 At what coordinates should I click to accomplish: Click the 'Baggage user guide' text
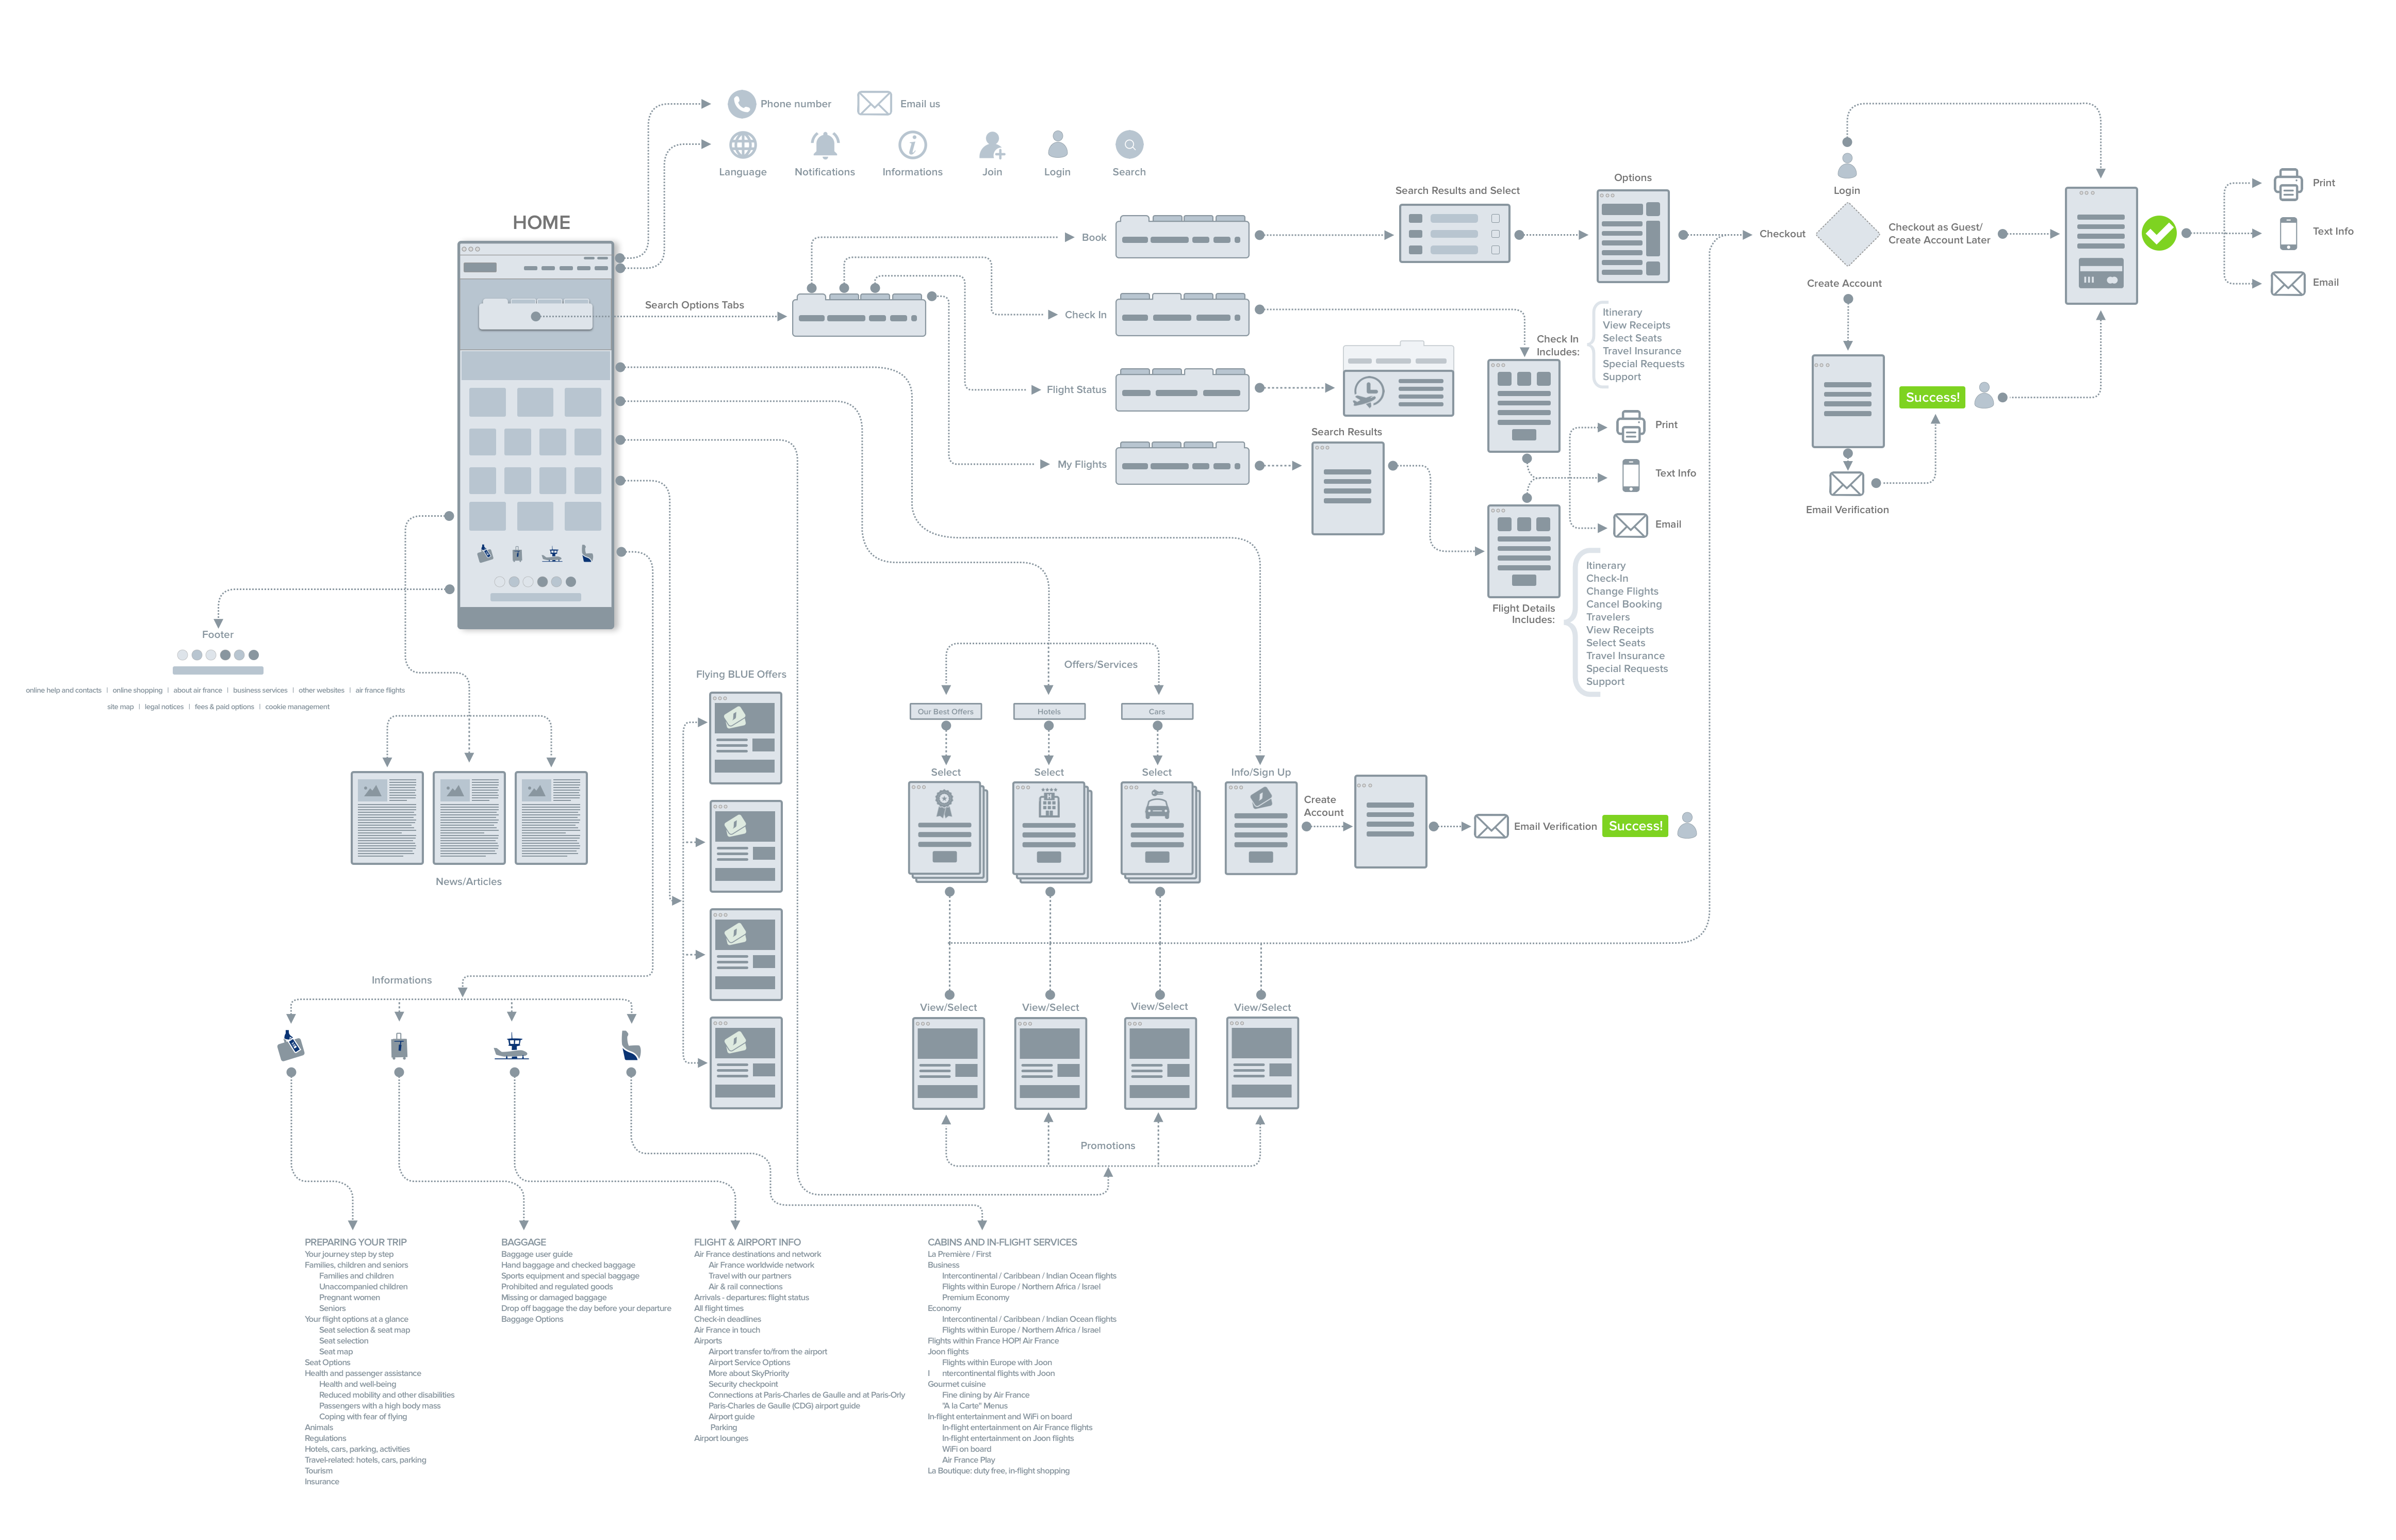pyautogui.click(x=536, y=1254)
